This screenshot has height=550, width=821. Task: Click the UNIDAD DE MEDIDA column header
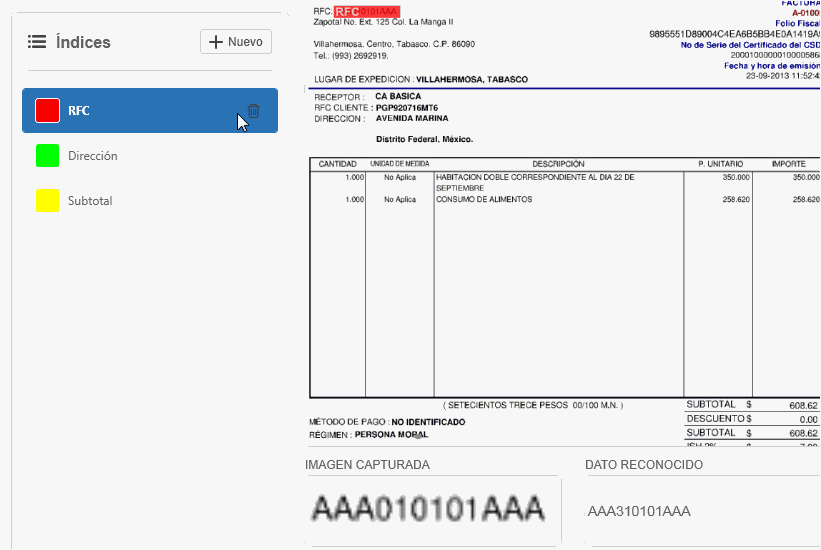tap(400, 164)
